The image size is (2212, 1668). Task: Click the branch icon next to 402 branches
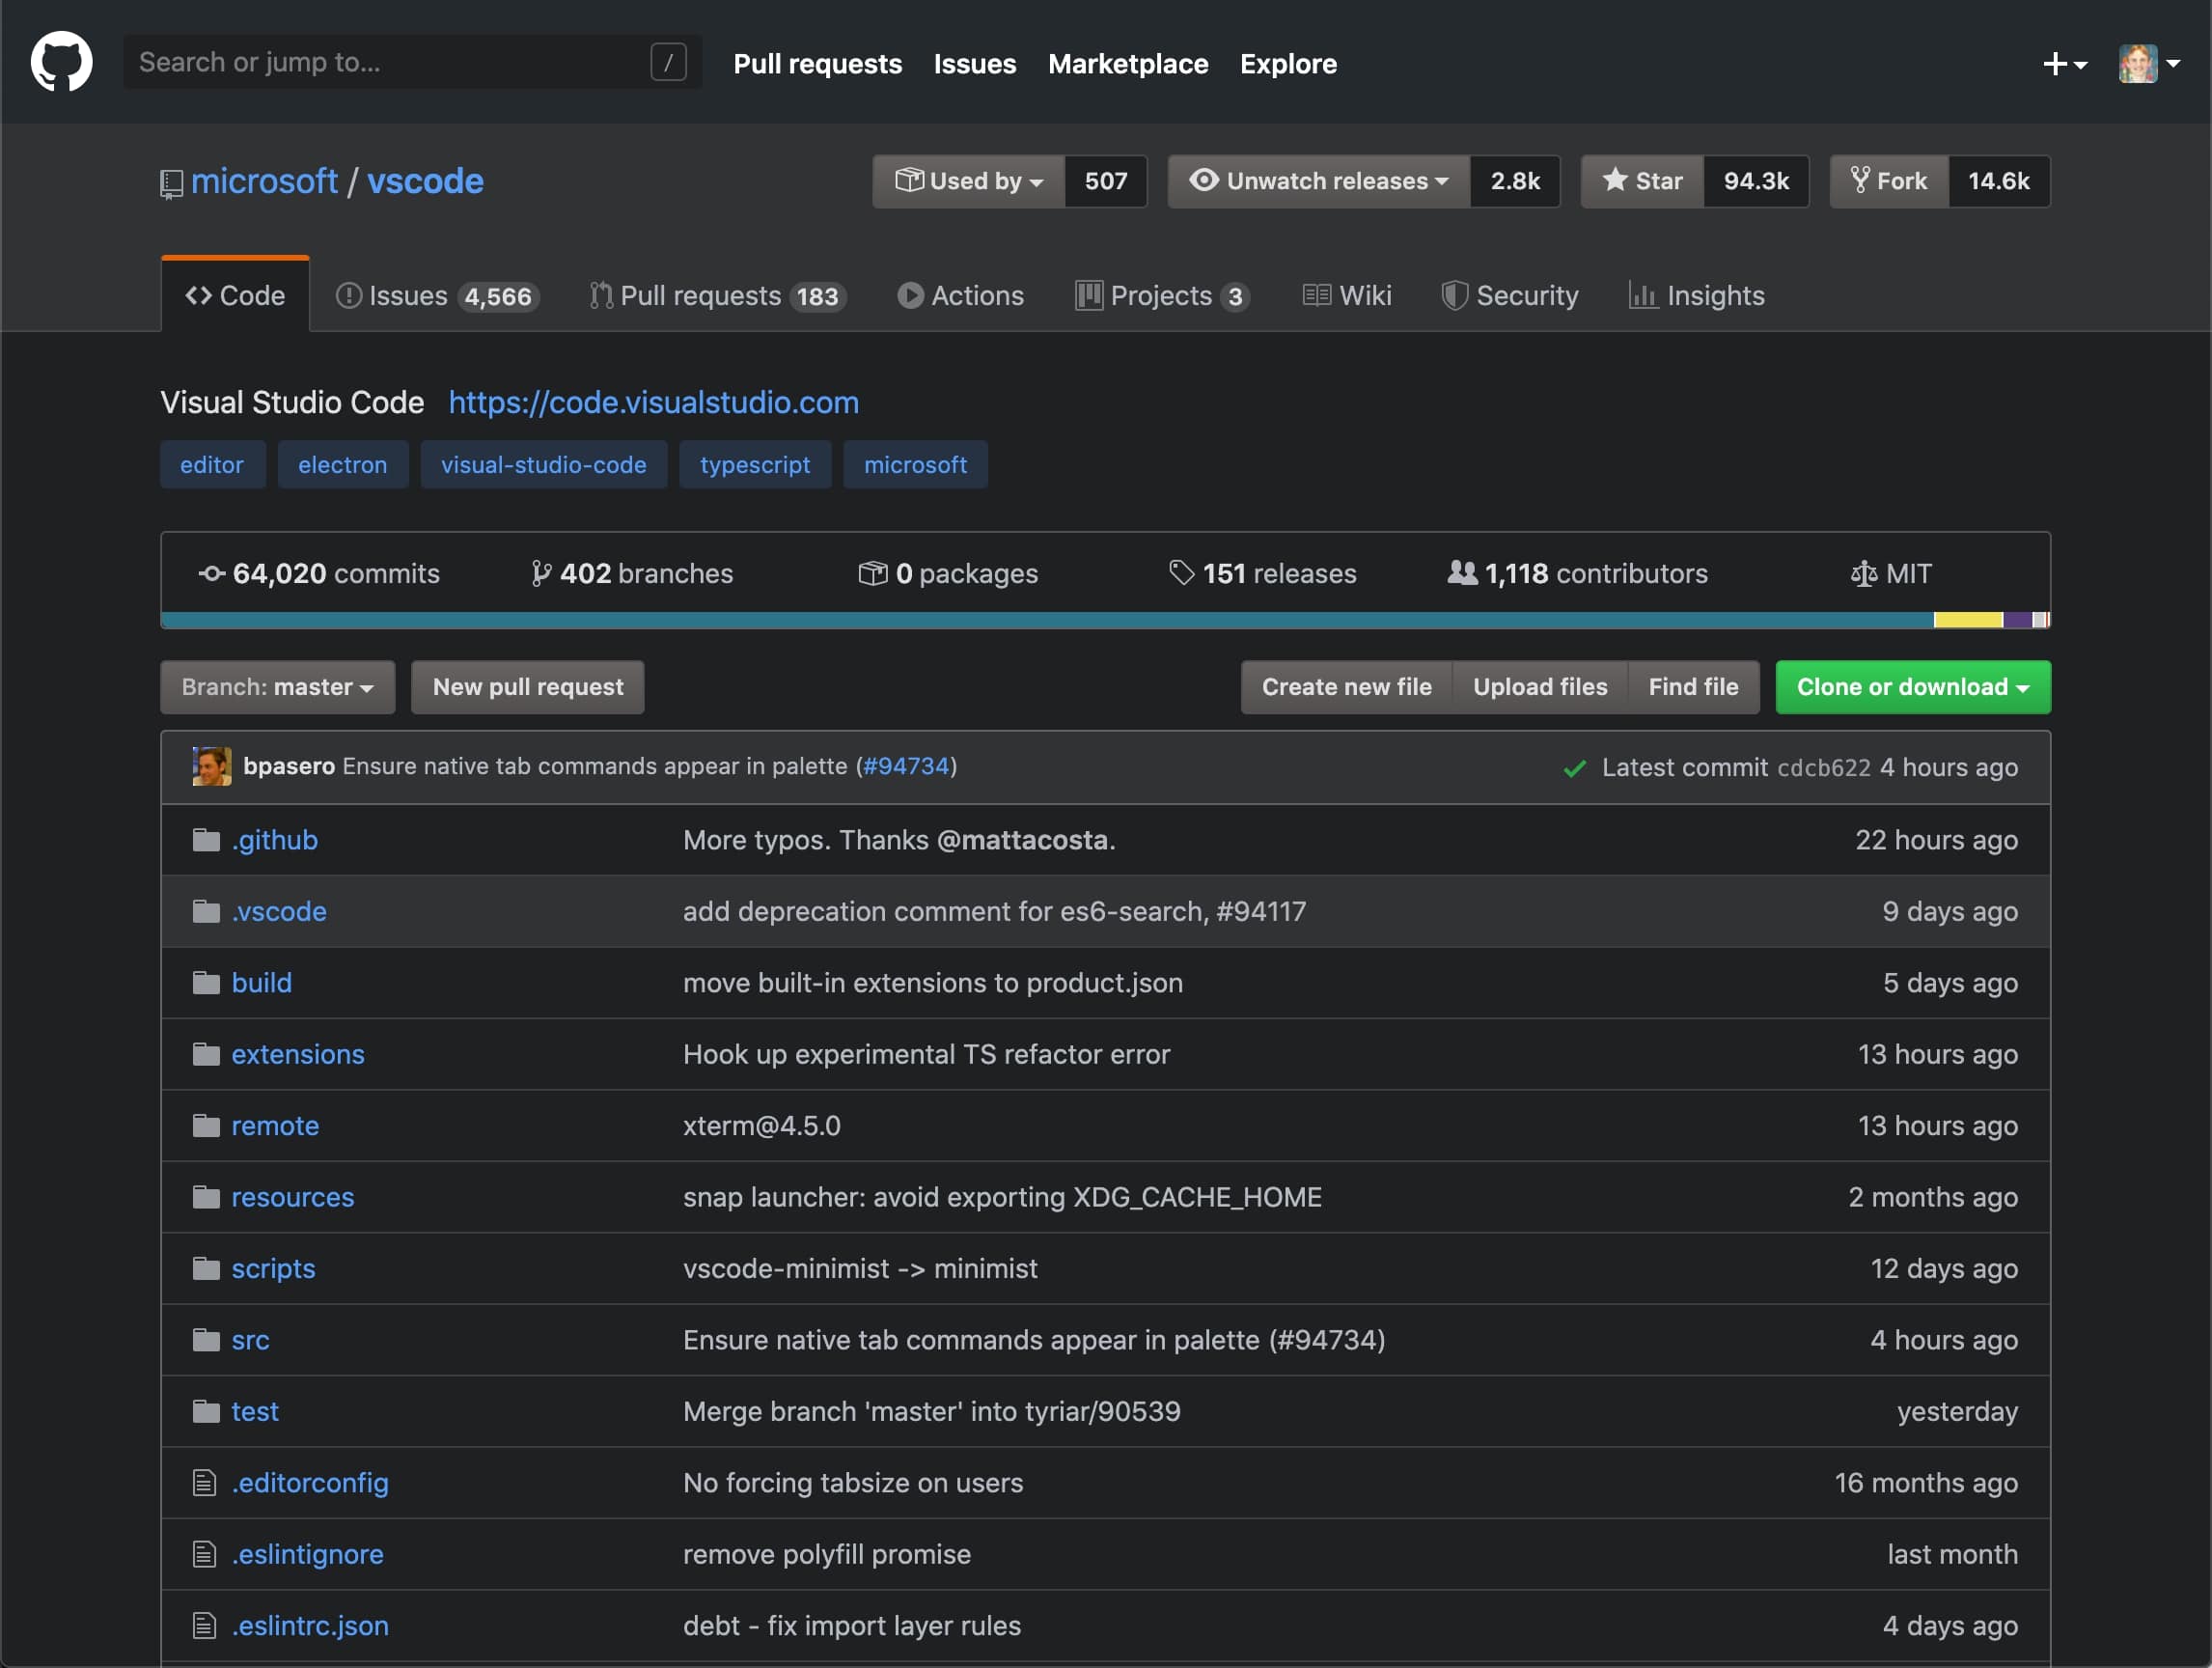click(x=543, y=573)
